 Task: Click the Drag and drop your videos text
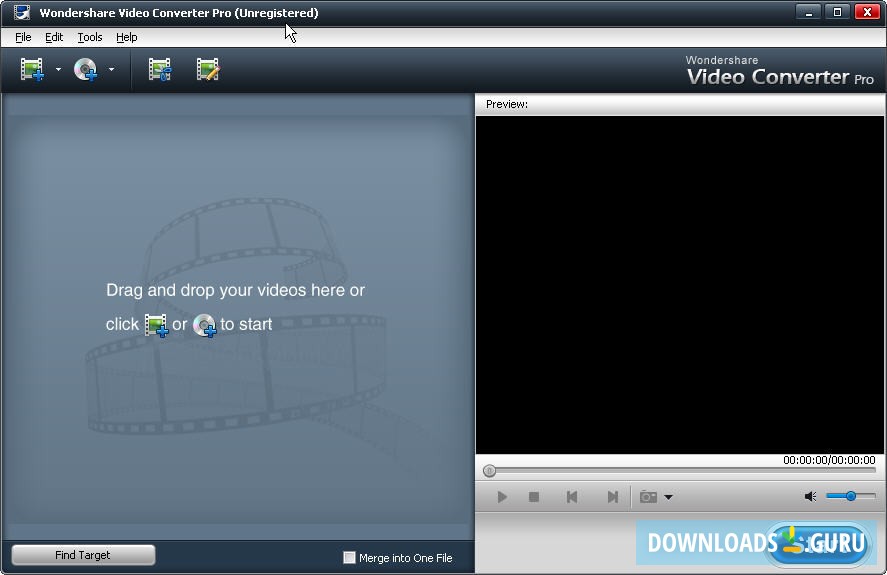(235, 290)
